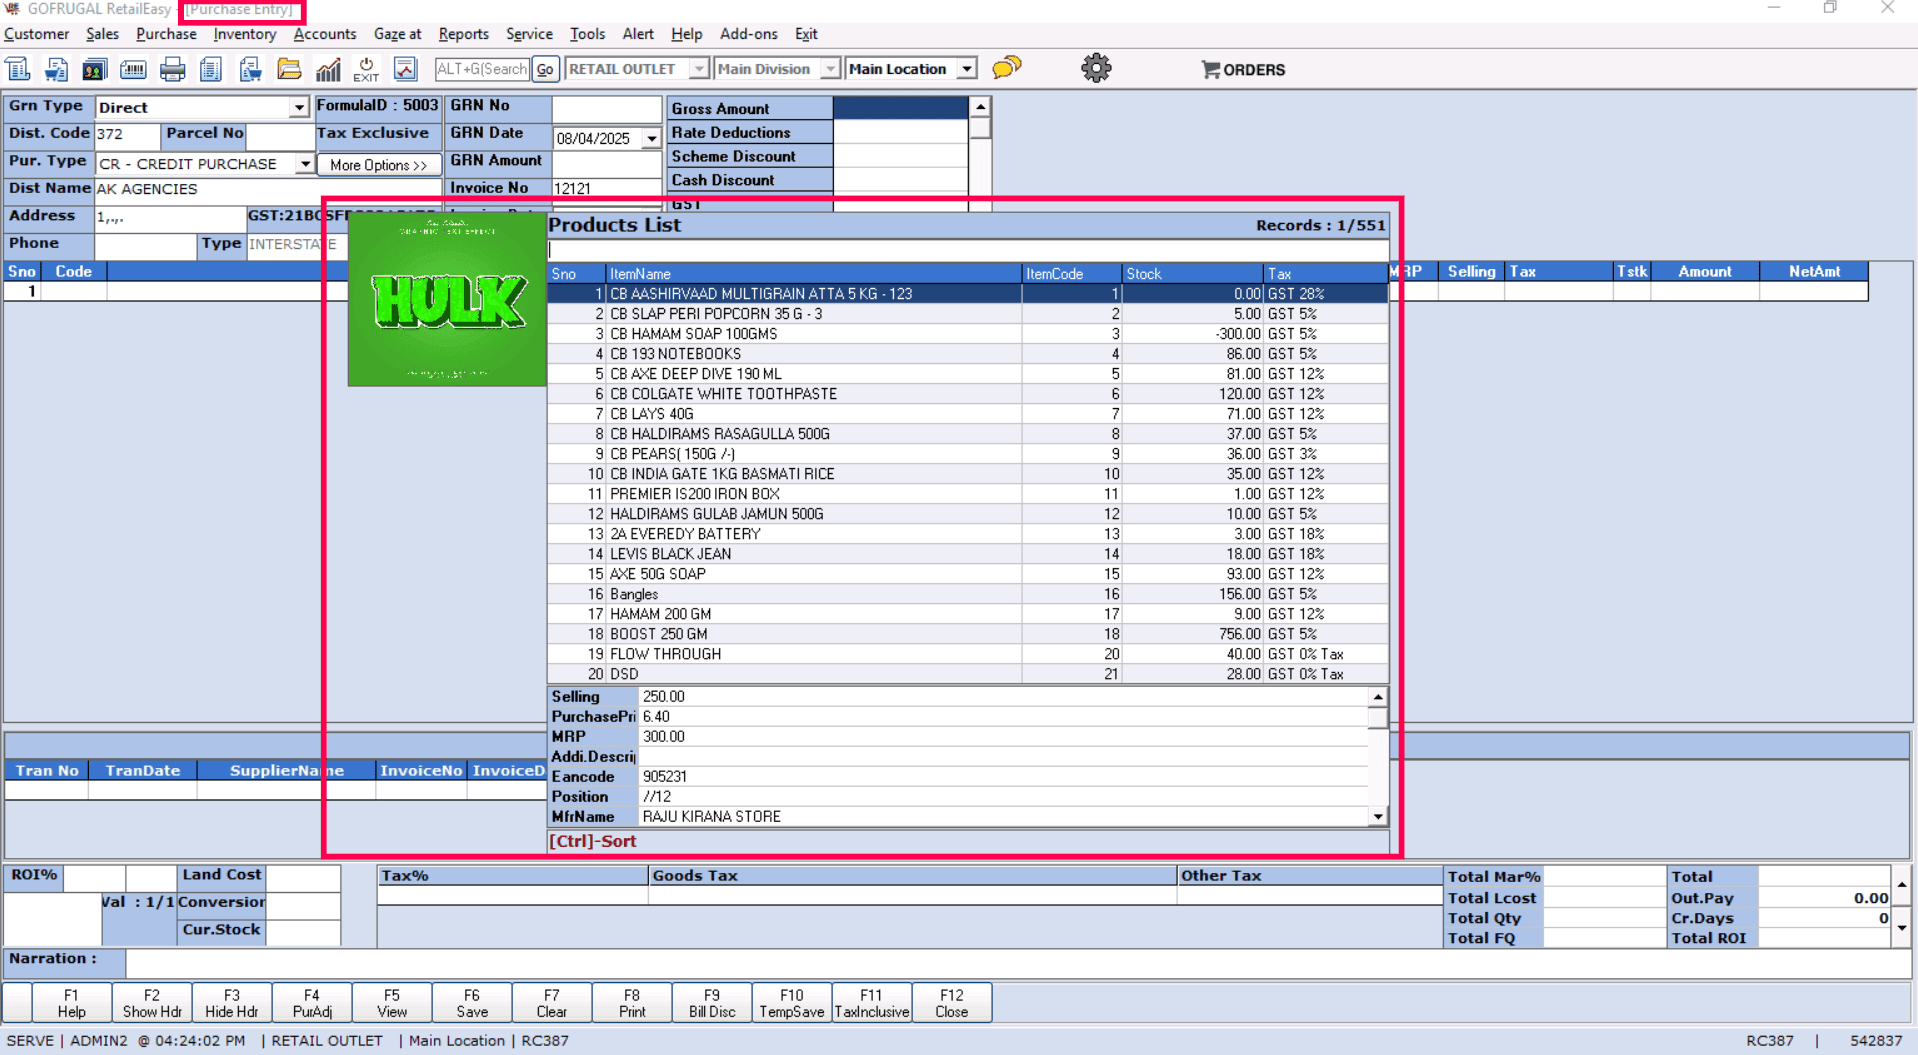Click the product details scrollbar down arrow
1918x1055 pixels.
coord(1378,816)
